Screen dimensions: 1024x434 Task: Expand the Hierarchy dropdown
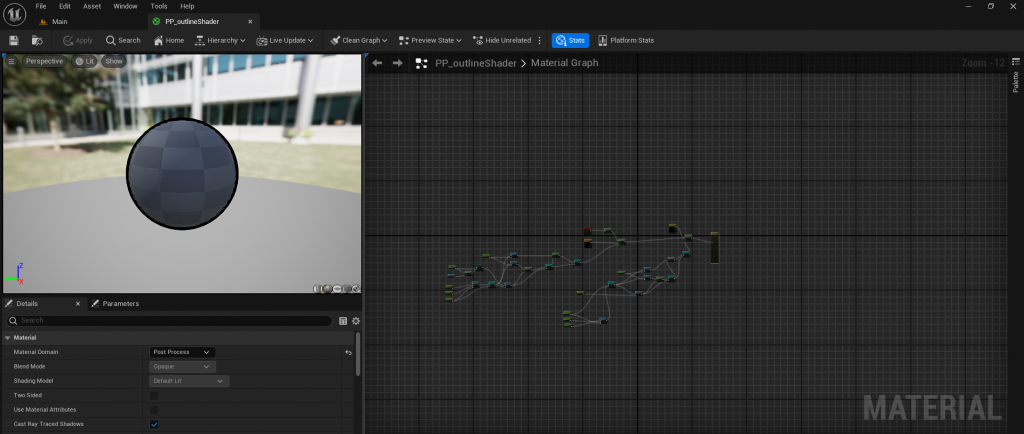pos(220,40)
